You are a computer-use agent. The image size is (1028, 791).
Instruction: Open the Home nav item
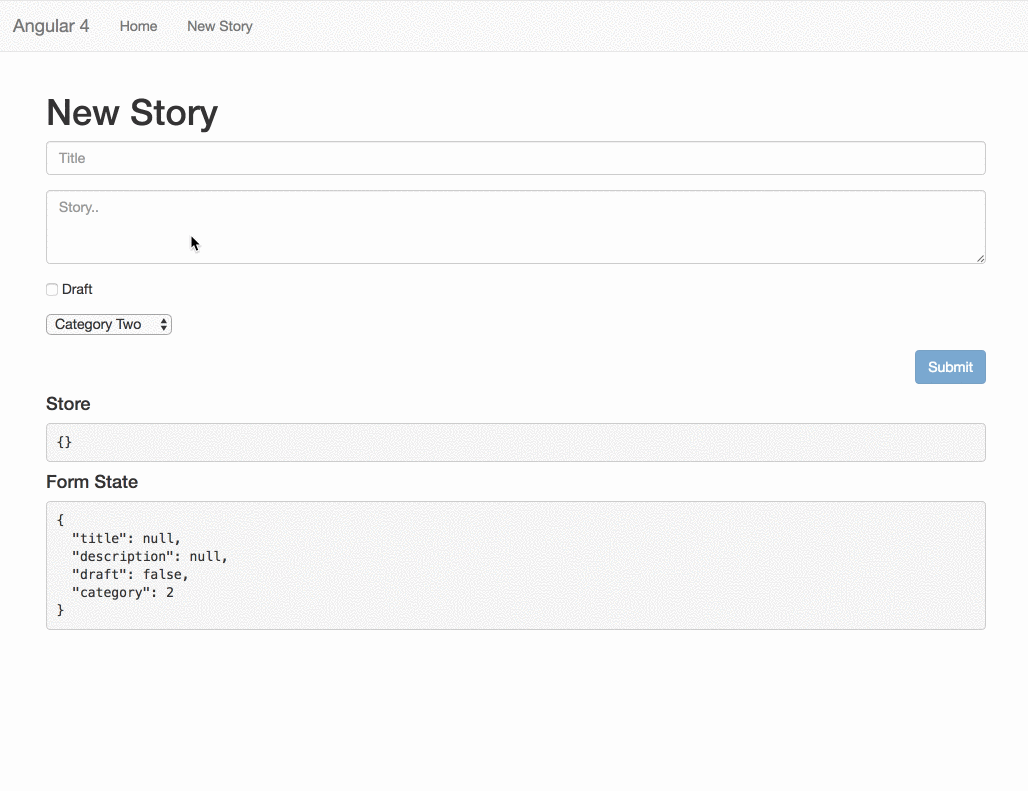[138, 26]
